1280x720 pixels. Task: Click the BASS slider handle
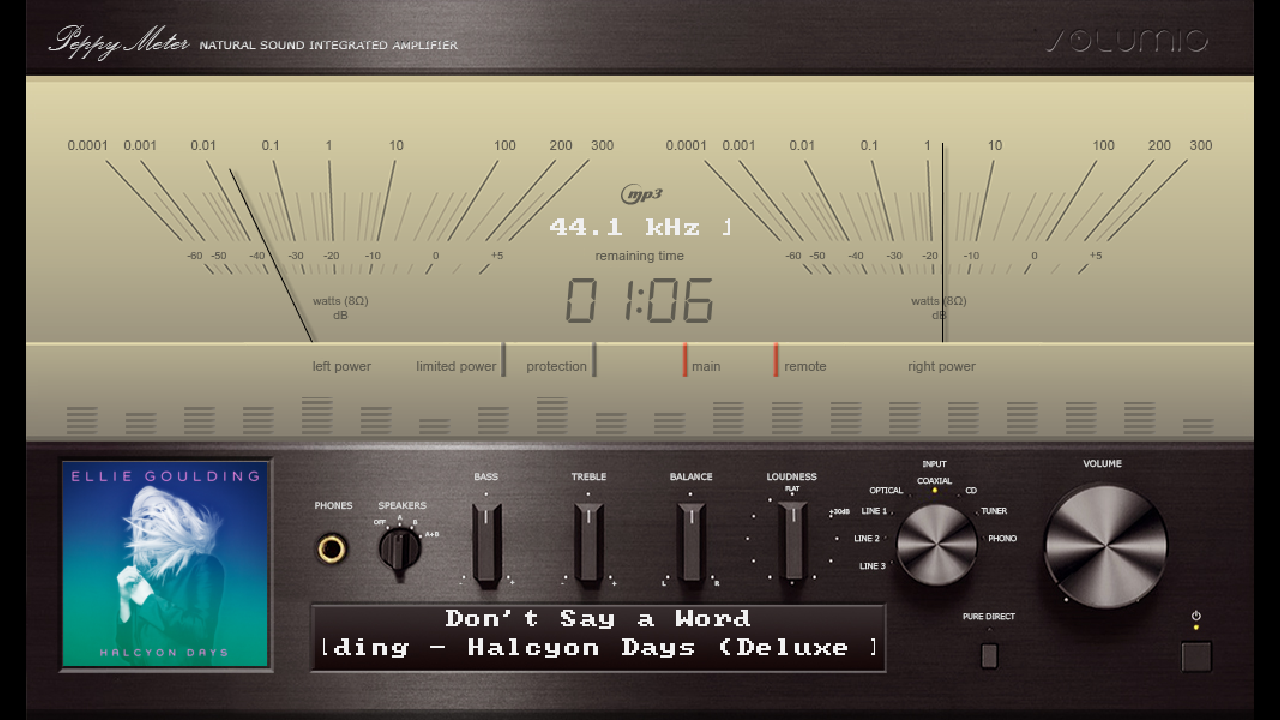pyautogui.click(x=487, y=543)
